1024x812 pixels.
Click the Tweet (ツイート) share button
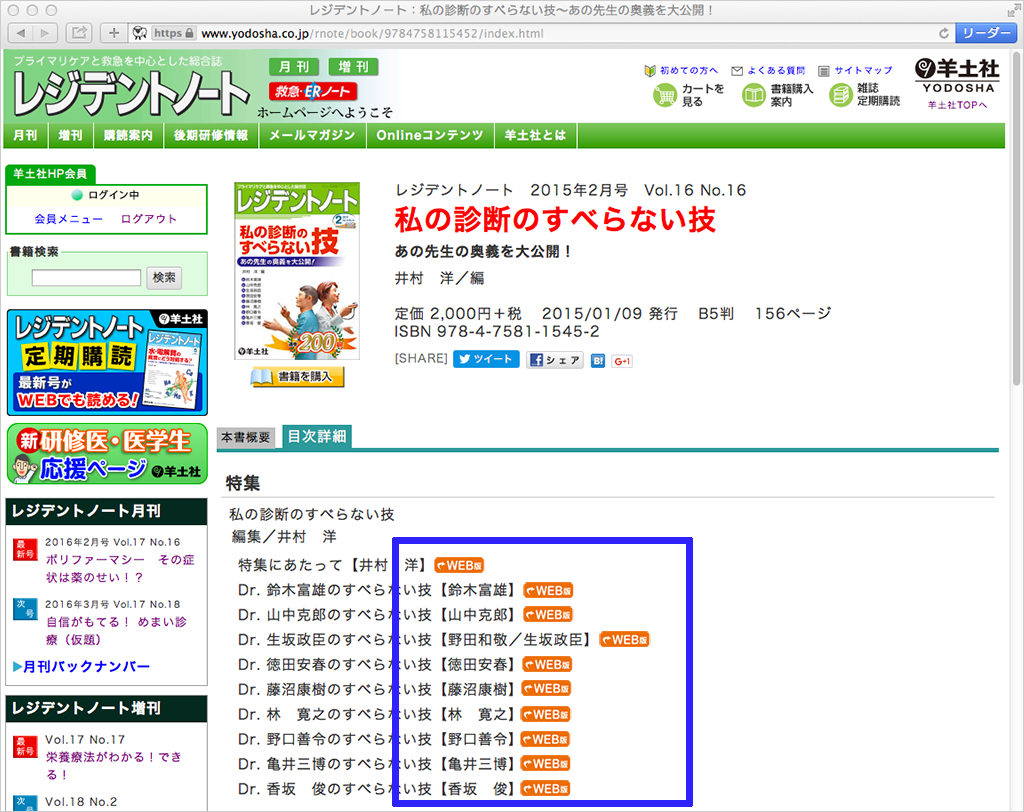tap(486, 360)
